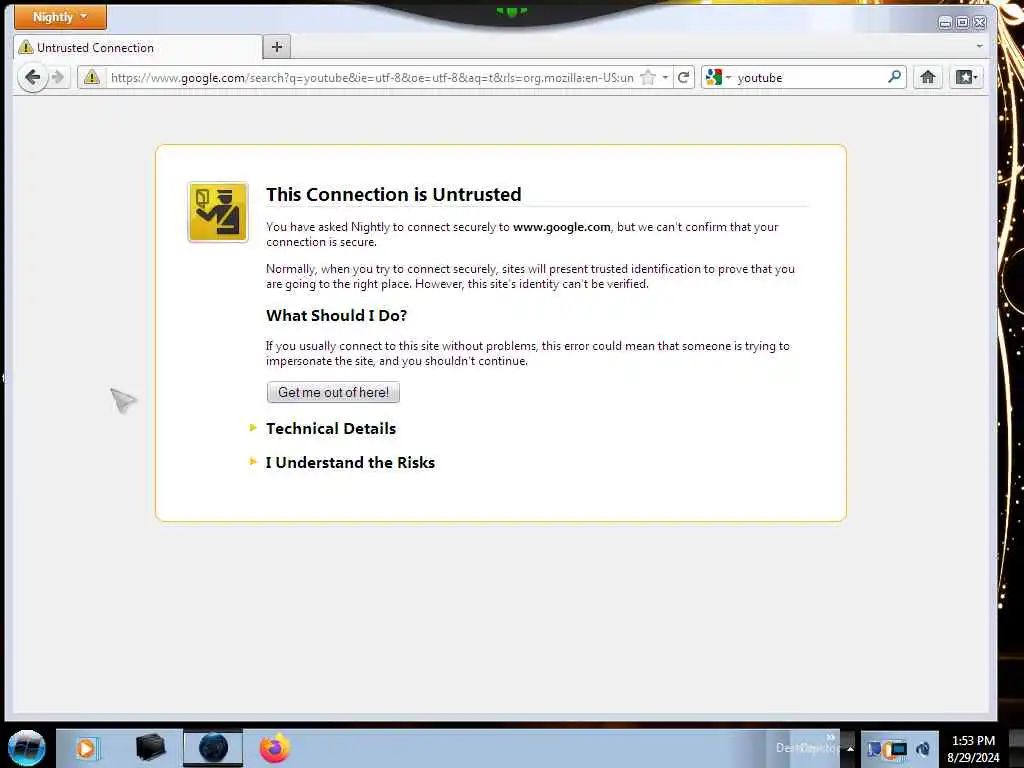The width and height of the screenshot is (1024, 768).
Task: Open a new tab with plus button
Action: [277, 47]
